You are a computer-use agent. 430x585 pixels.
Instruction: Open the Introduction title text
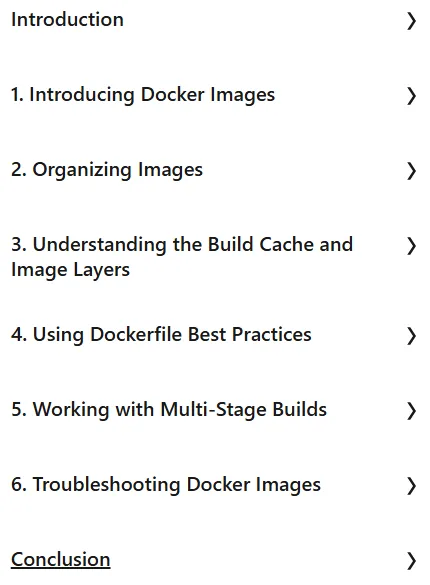pyautogui.click(x=67, y=19)
